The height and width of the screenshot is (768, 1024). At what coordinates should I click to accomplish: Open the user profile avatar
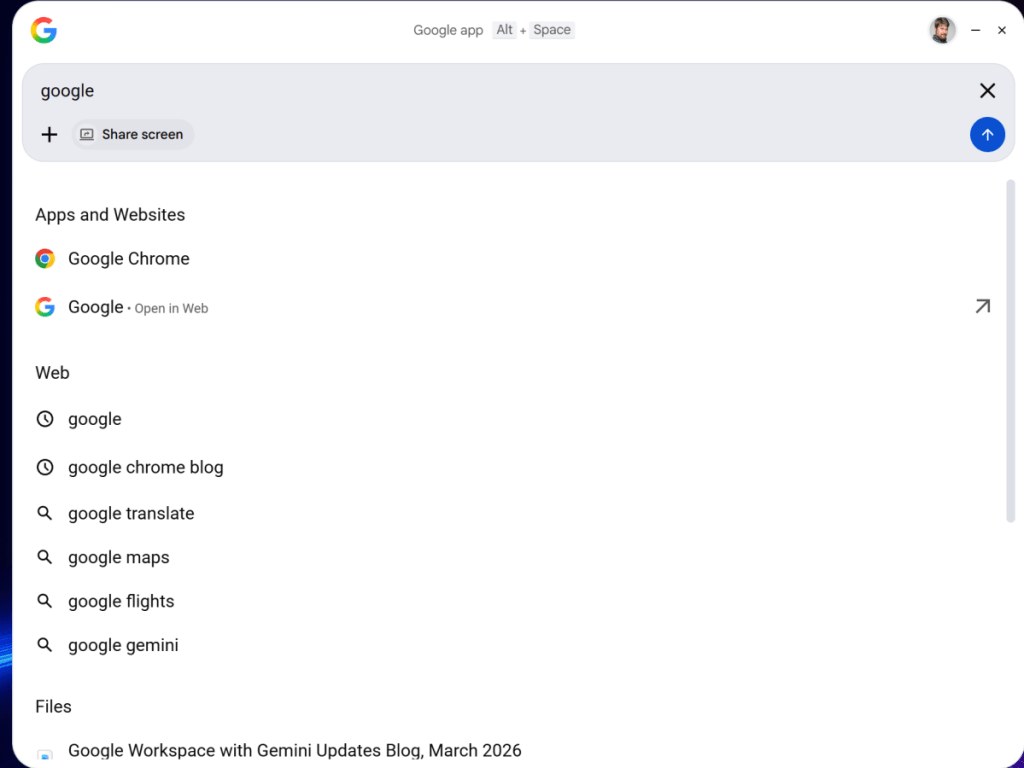[x=942, y=31]
